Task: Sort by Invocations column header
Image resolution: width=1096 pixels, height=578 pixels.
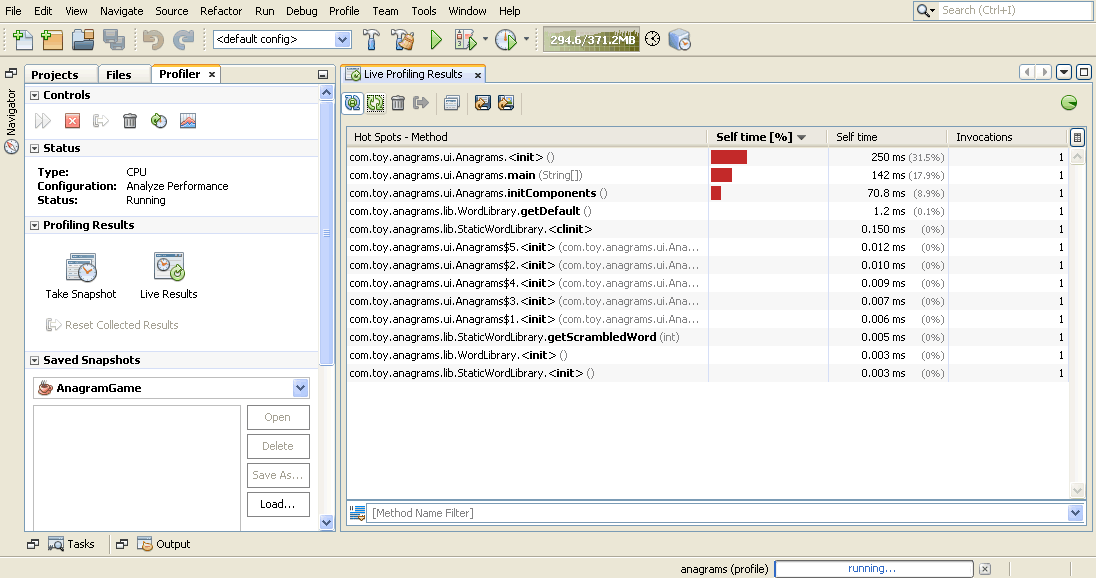Action: tap(1007, 137)
